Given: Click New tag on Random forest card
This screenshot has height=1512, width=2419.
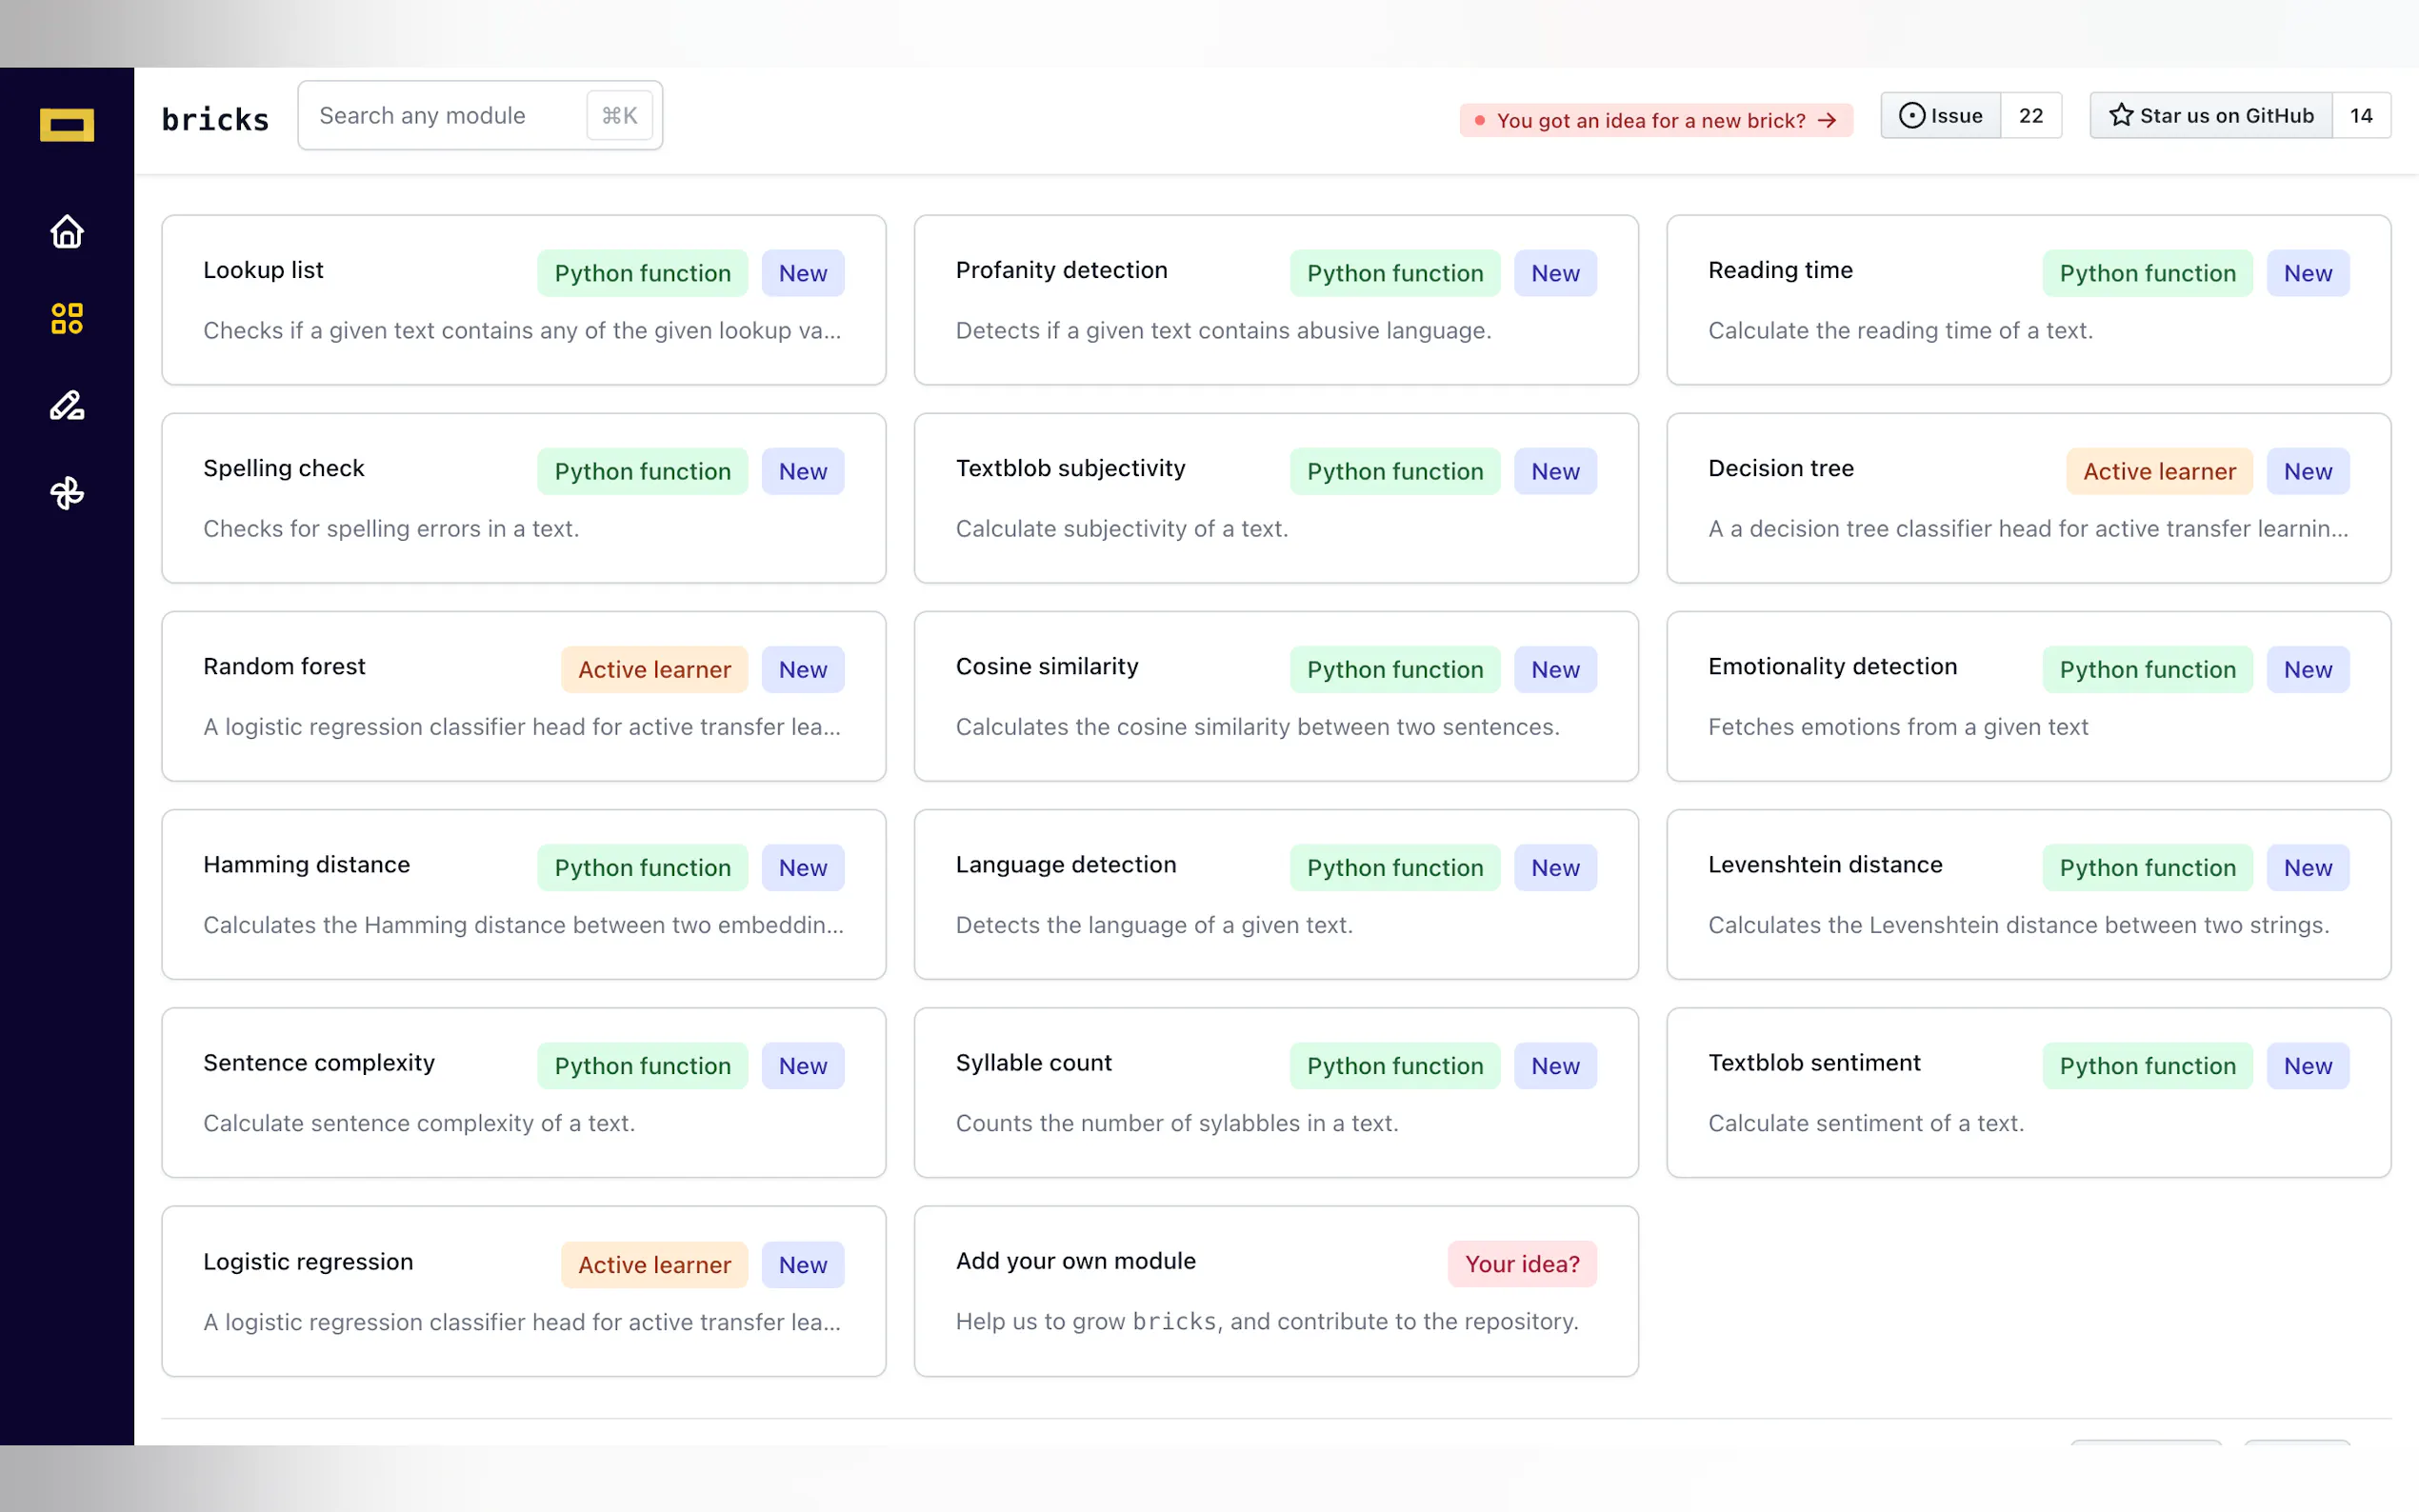Looking at the screenshot, I should (x=802, y=670).
